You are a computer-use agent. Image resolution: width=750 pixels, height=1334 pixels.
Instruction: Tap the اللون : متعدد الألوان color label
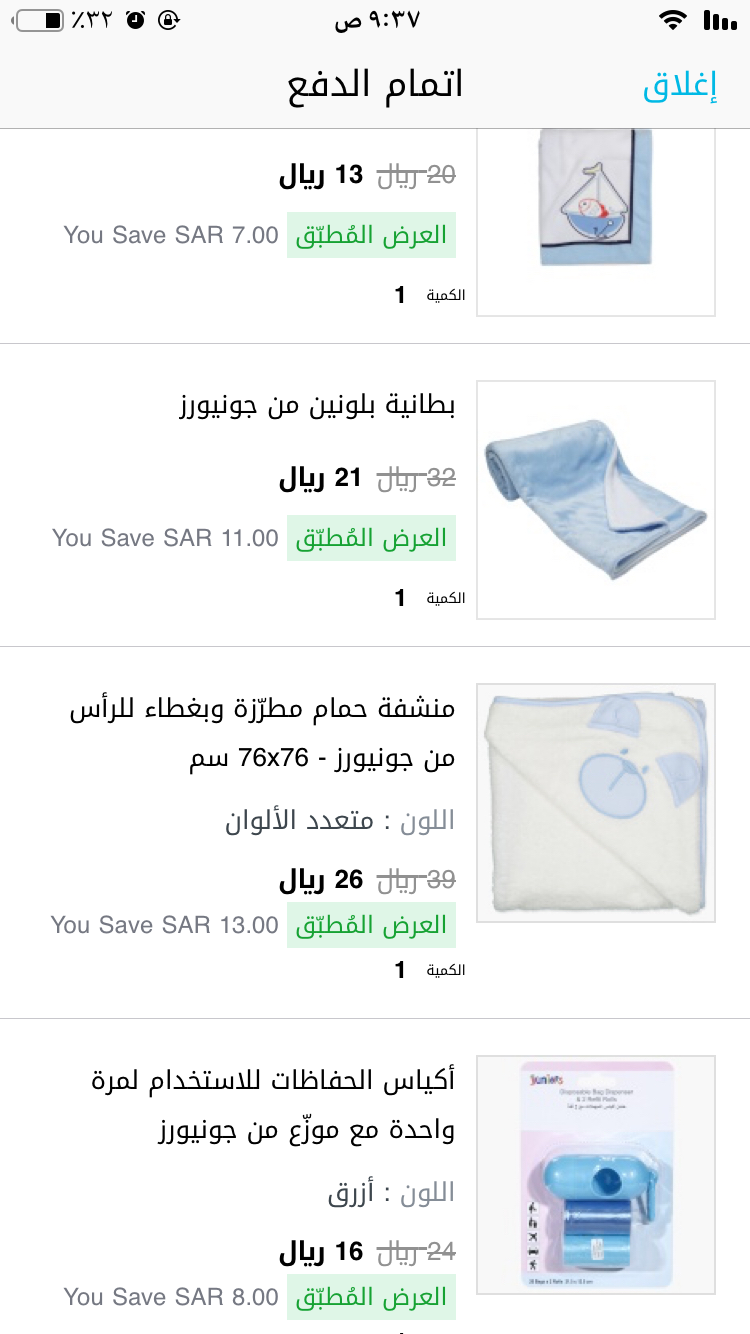click(x=340, y=821)
